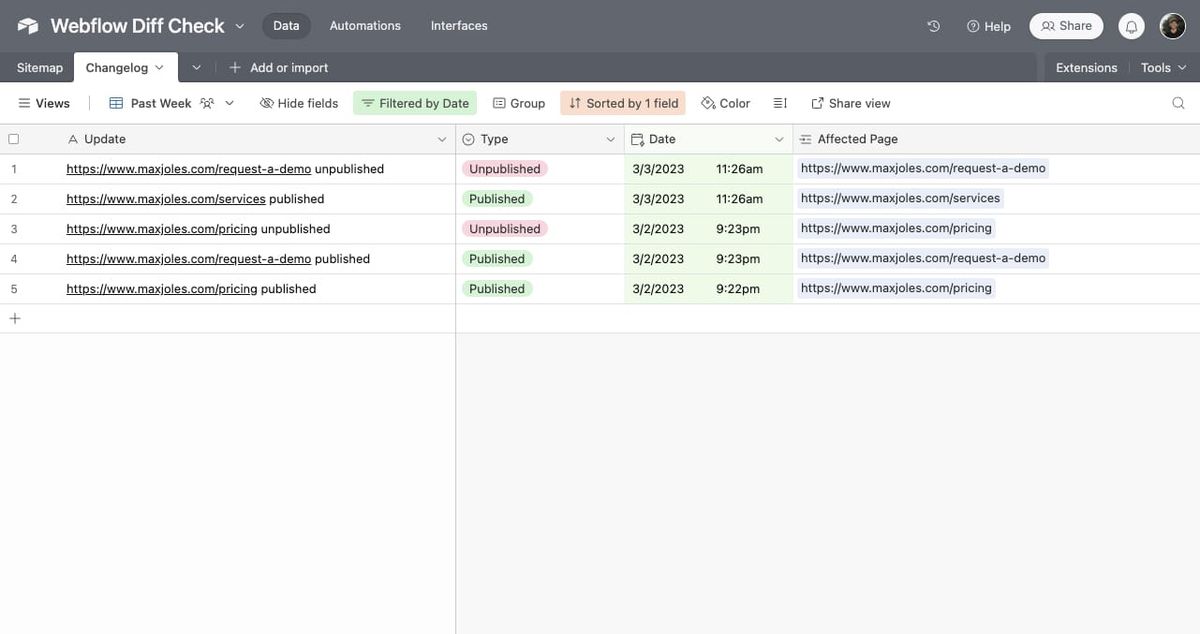Click Share view
This screenshot has width=1200, height=634.
pos(851,103)
